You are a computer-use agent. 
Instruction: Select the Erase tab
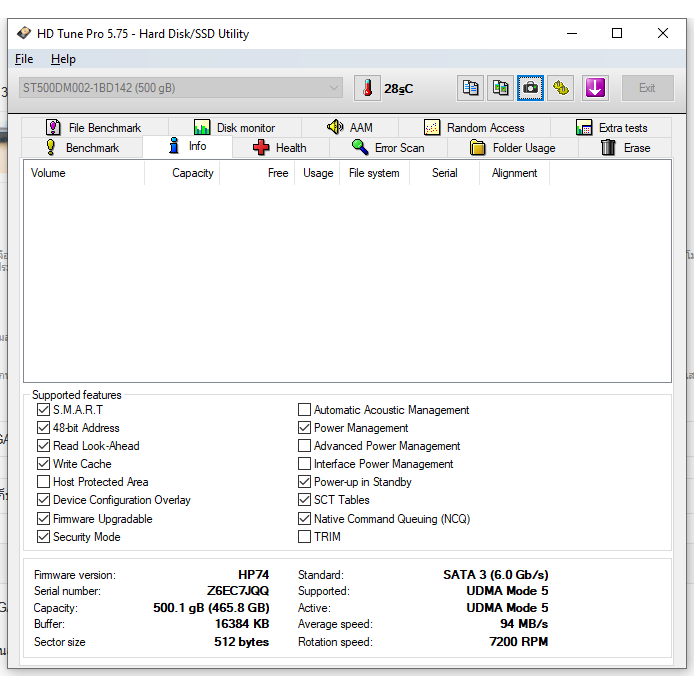(x=625, y=148)
